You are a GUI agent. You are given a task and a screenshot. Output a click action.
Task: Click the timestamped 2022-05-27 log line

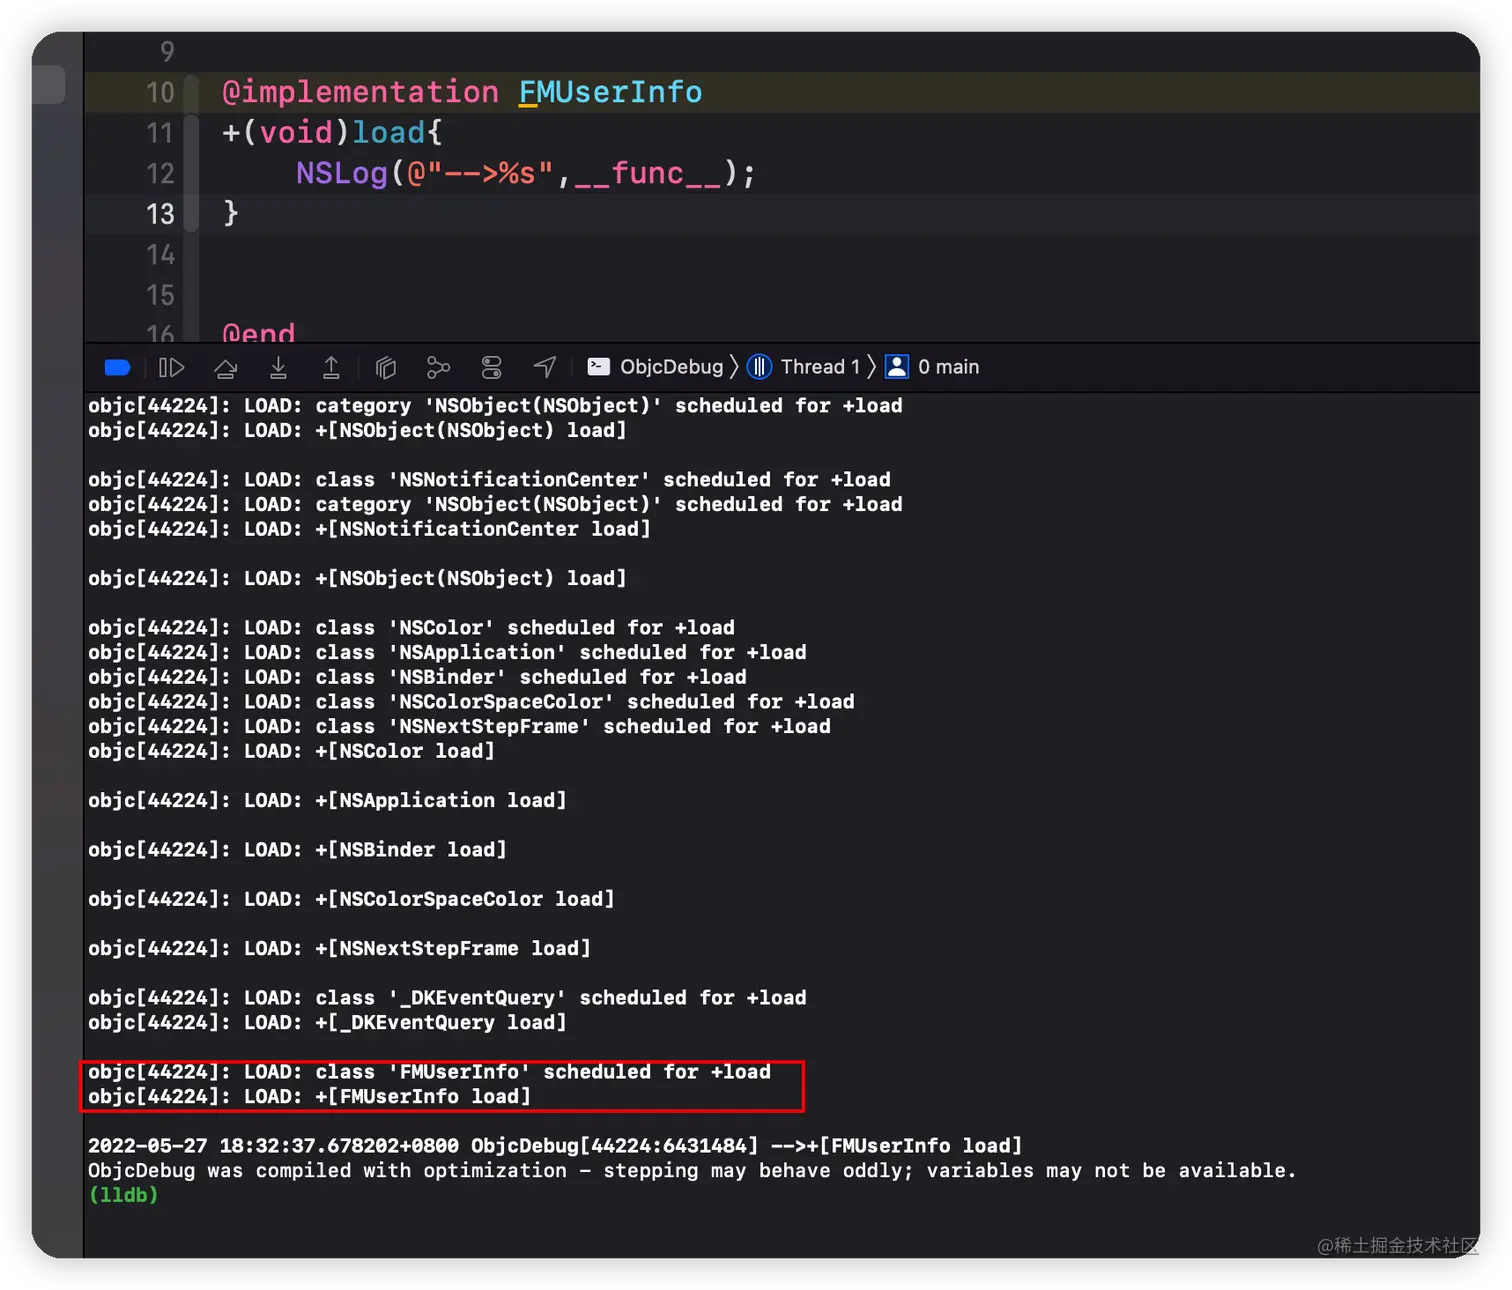click(555, 1146)
